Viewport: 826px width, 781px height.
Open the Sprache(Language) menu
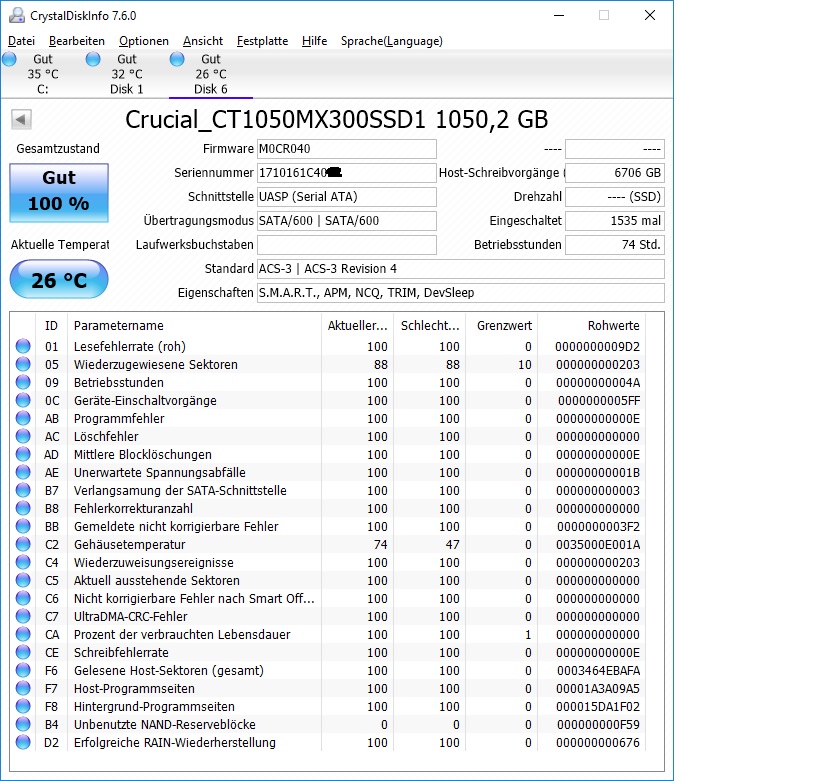pos(391,41)
